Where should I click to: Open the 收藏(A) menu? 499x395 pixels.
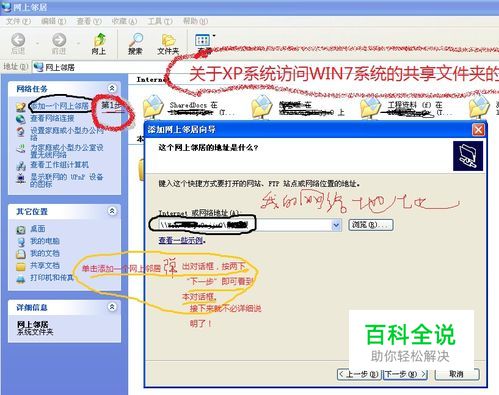124,21
